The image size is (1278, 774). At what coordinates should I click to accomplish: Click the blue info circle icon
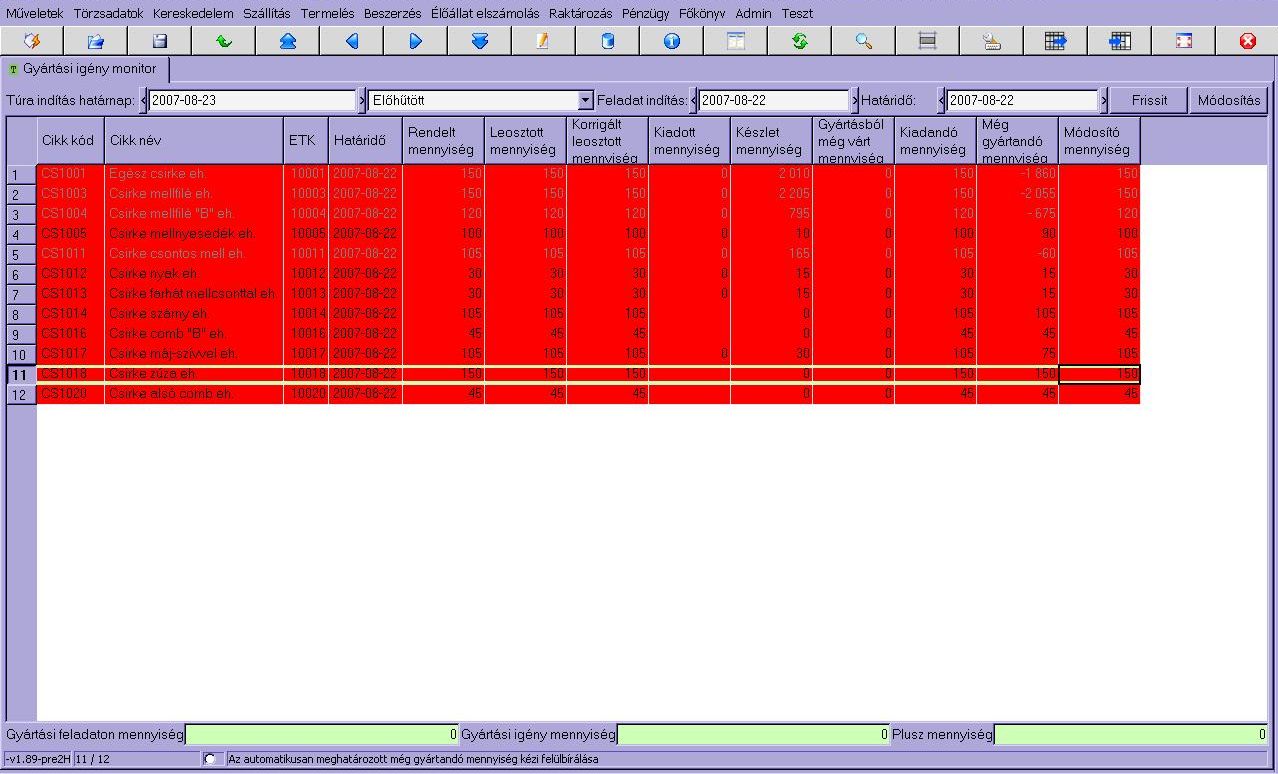point(671,41)
